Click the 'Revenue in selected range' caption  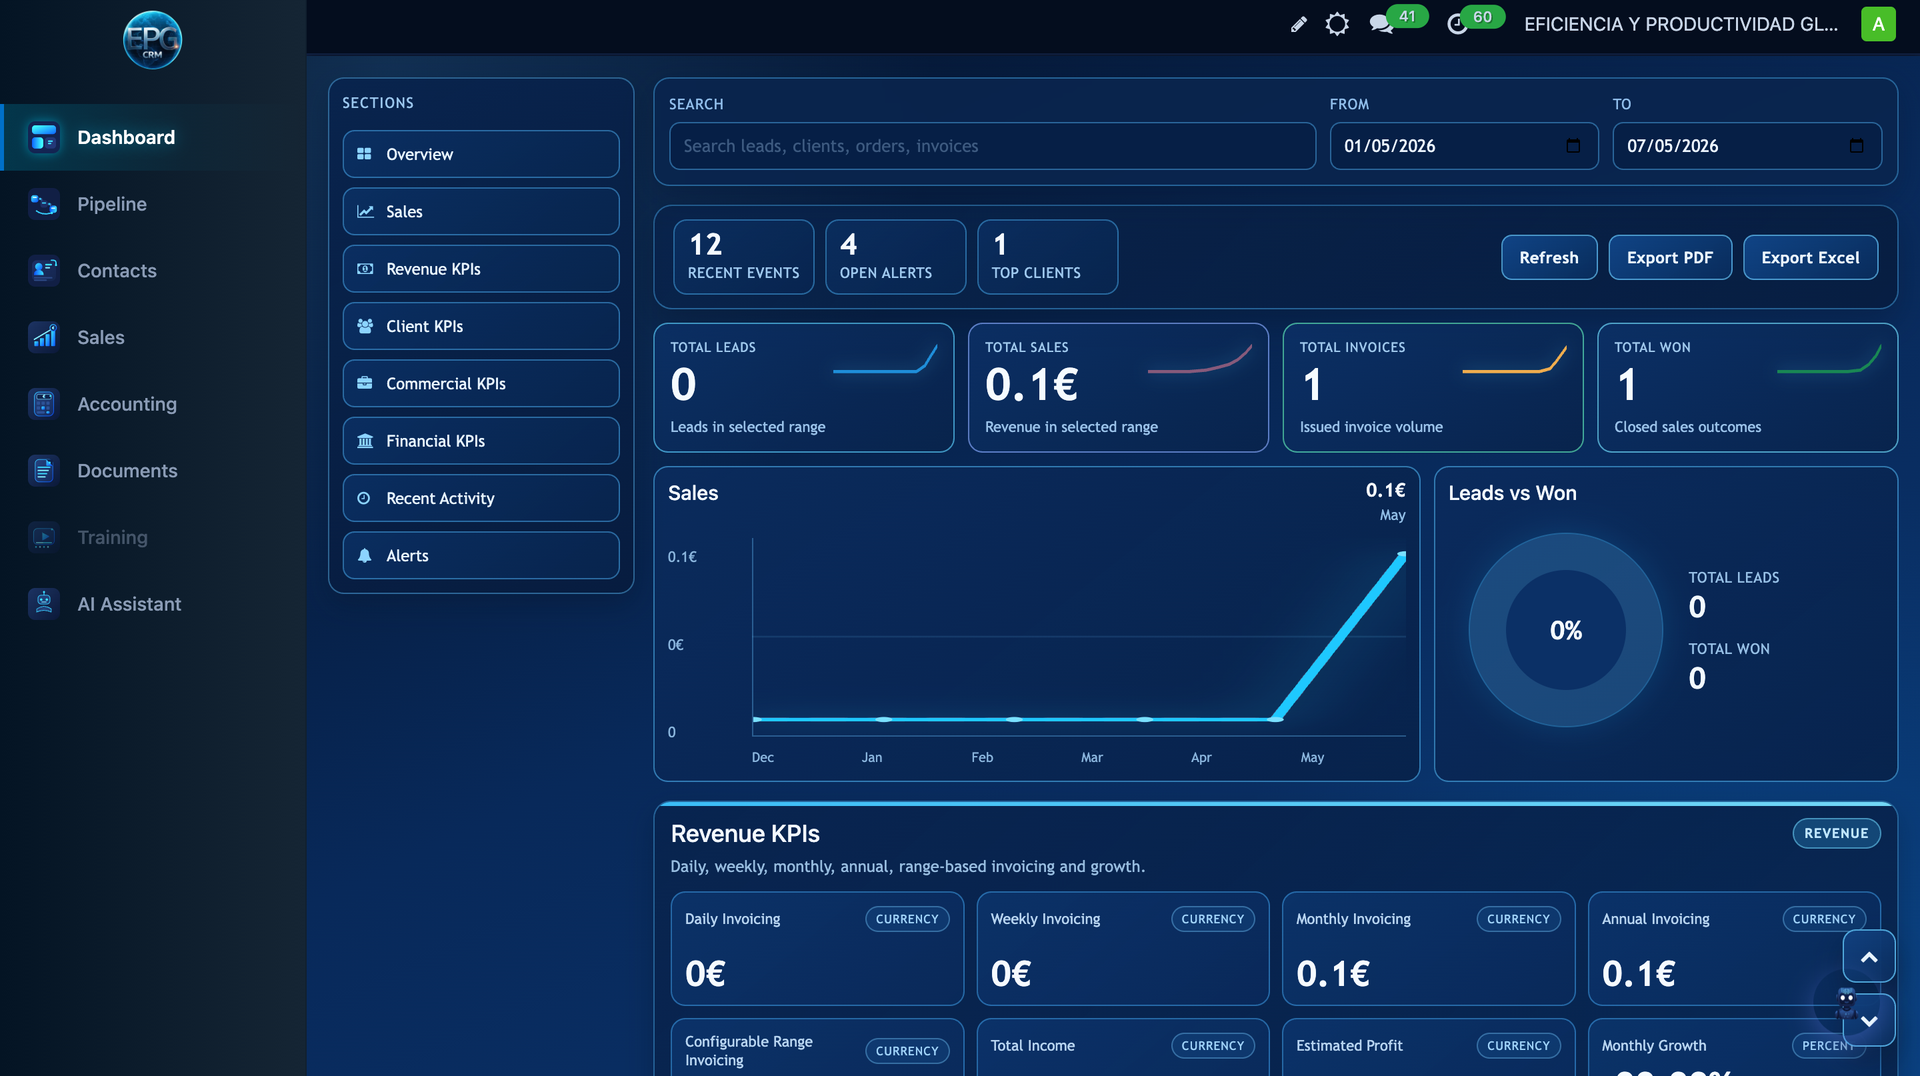(x=1071, y=427)
